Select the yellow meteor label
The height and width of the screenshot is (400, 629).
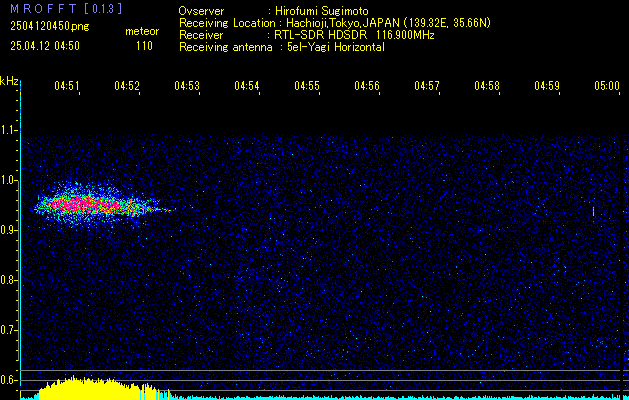(x=141, y=32)
